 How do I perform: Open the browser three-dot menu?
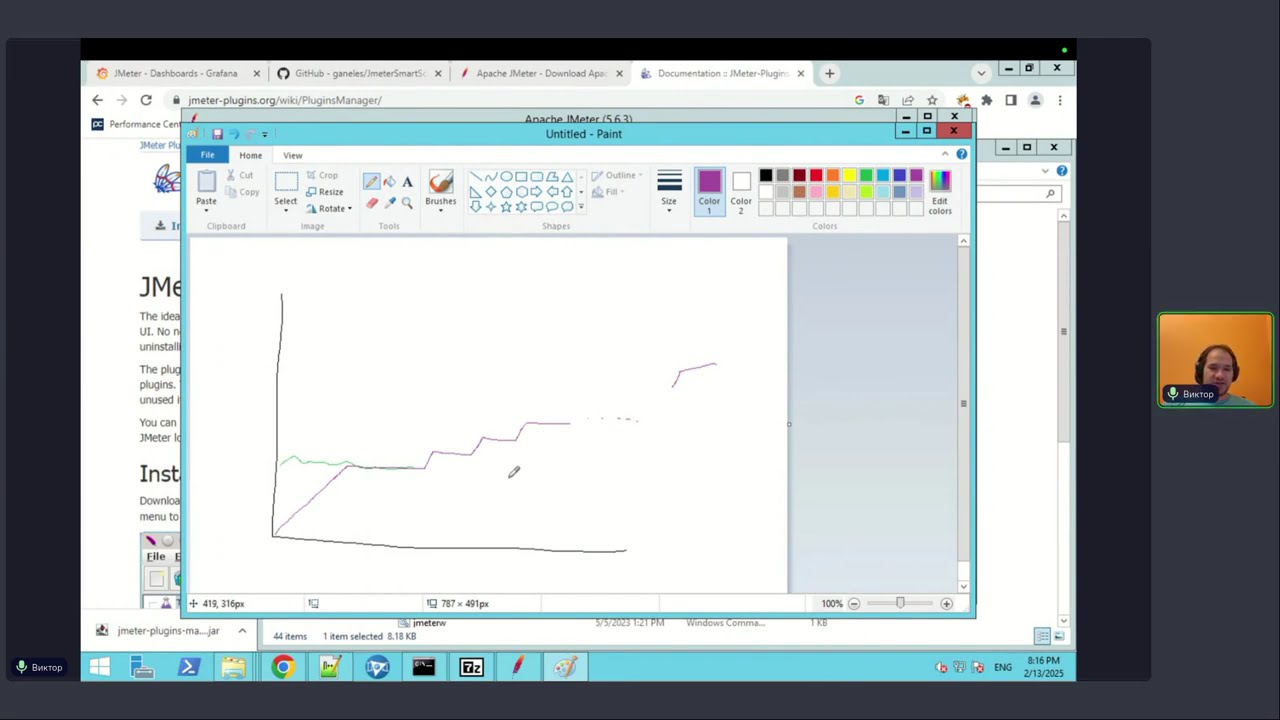click(1060, 100)
